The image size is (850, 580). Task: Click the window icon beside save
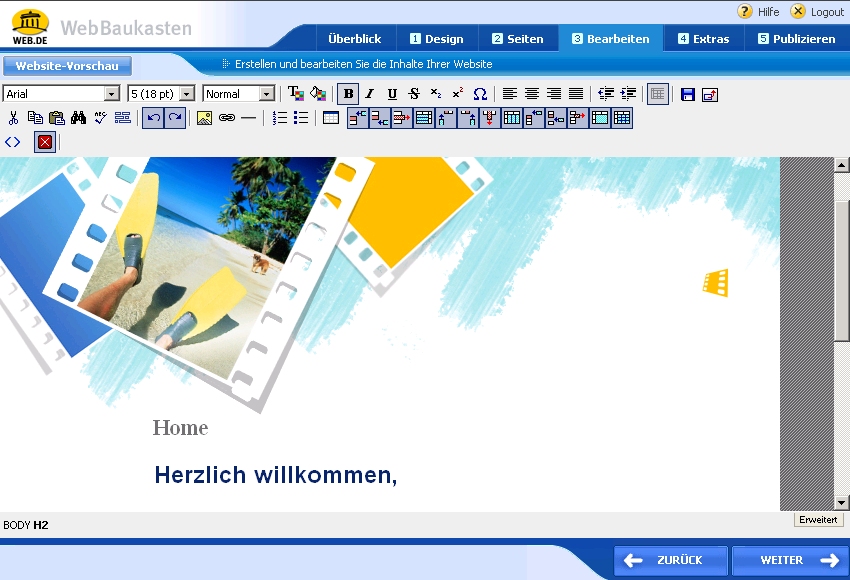[x=710, y=95]
